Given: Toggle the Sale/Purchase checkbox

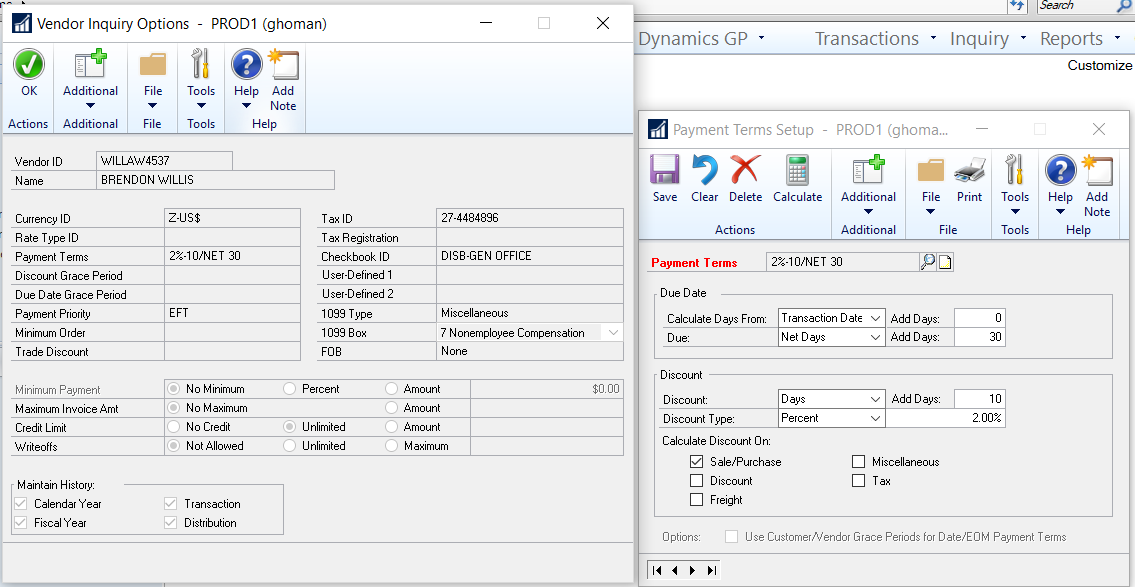Looking at the screenshot, I should 696,461.
